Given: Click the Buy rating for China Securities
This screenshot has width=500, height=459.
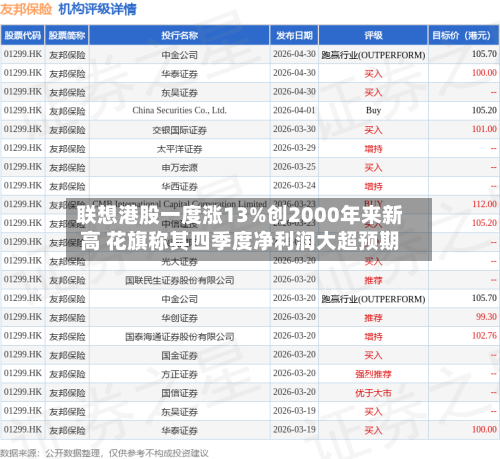Looking at the screenshot, I should click(x=373, y=110).
